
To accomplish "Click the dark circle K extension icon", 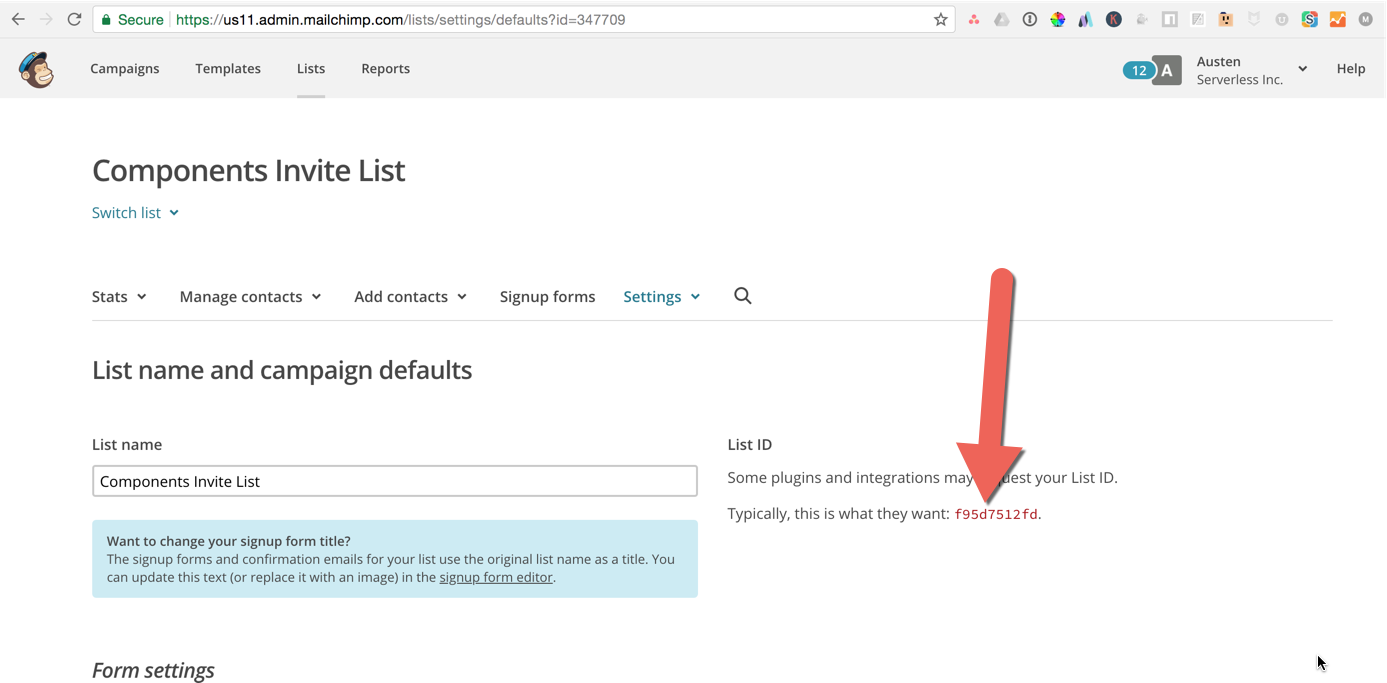I will pos(1113,19).
